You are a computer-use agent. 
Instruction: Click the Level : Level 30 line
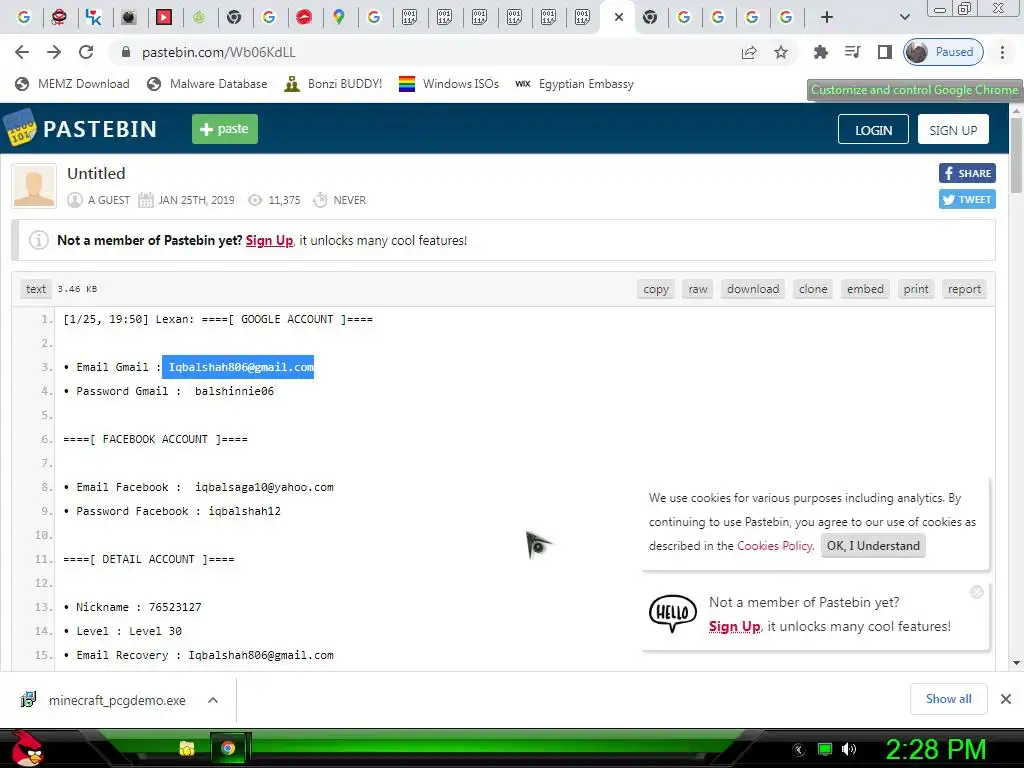coord(123,632)
